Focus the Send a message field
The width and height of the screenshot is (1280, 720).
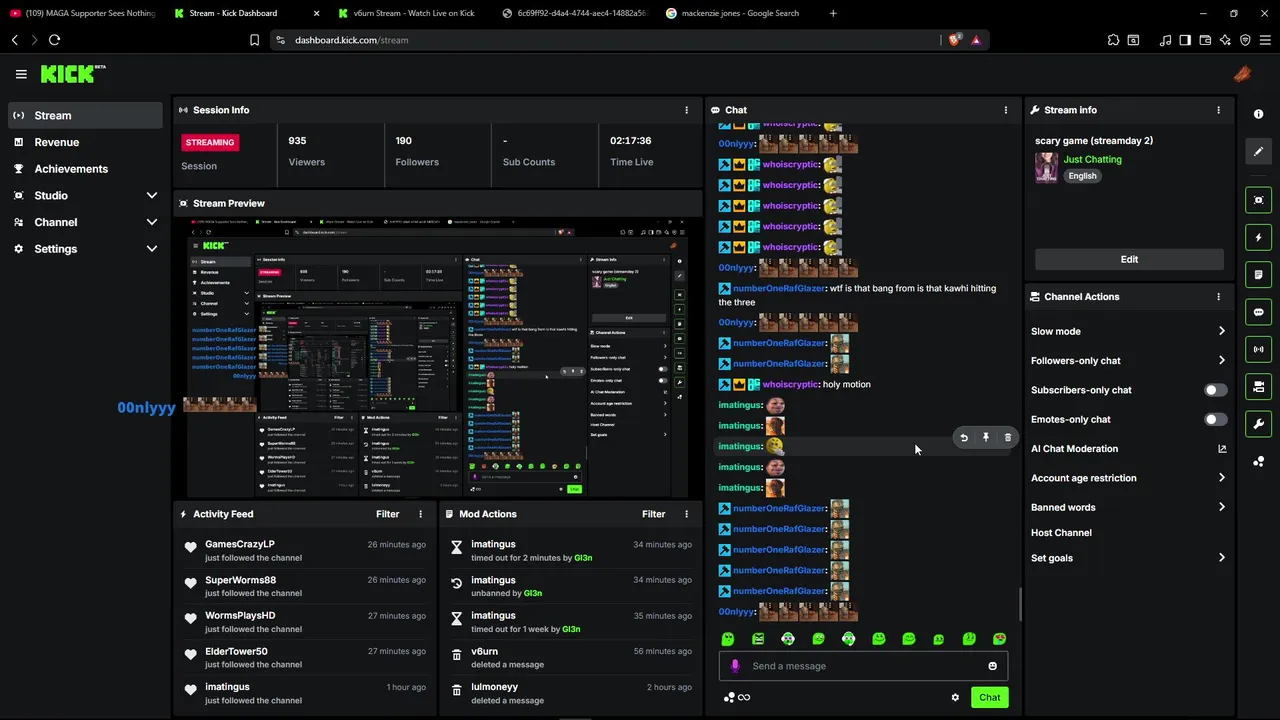coord(864,666)
